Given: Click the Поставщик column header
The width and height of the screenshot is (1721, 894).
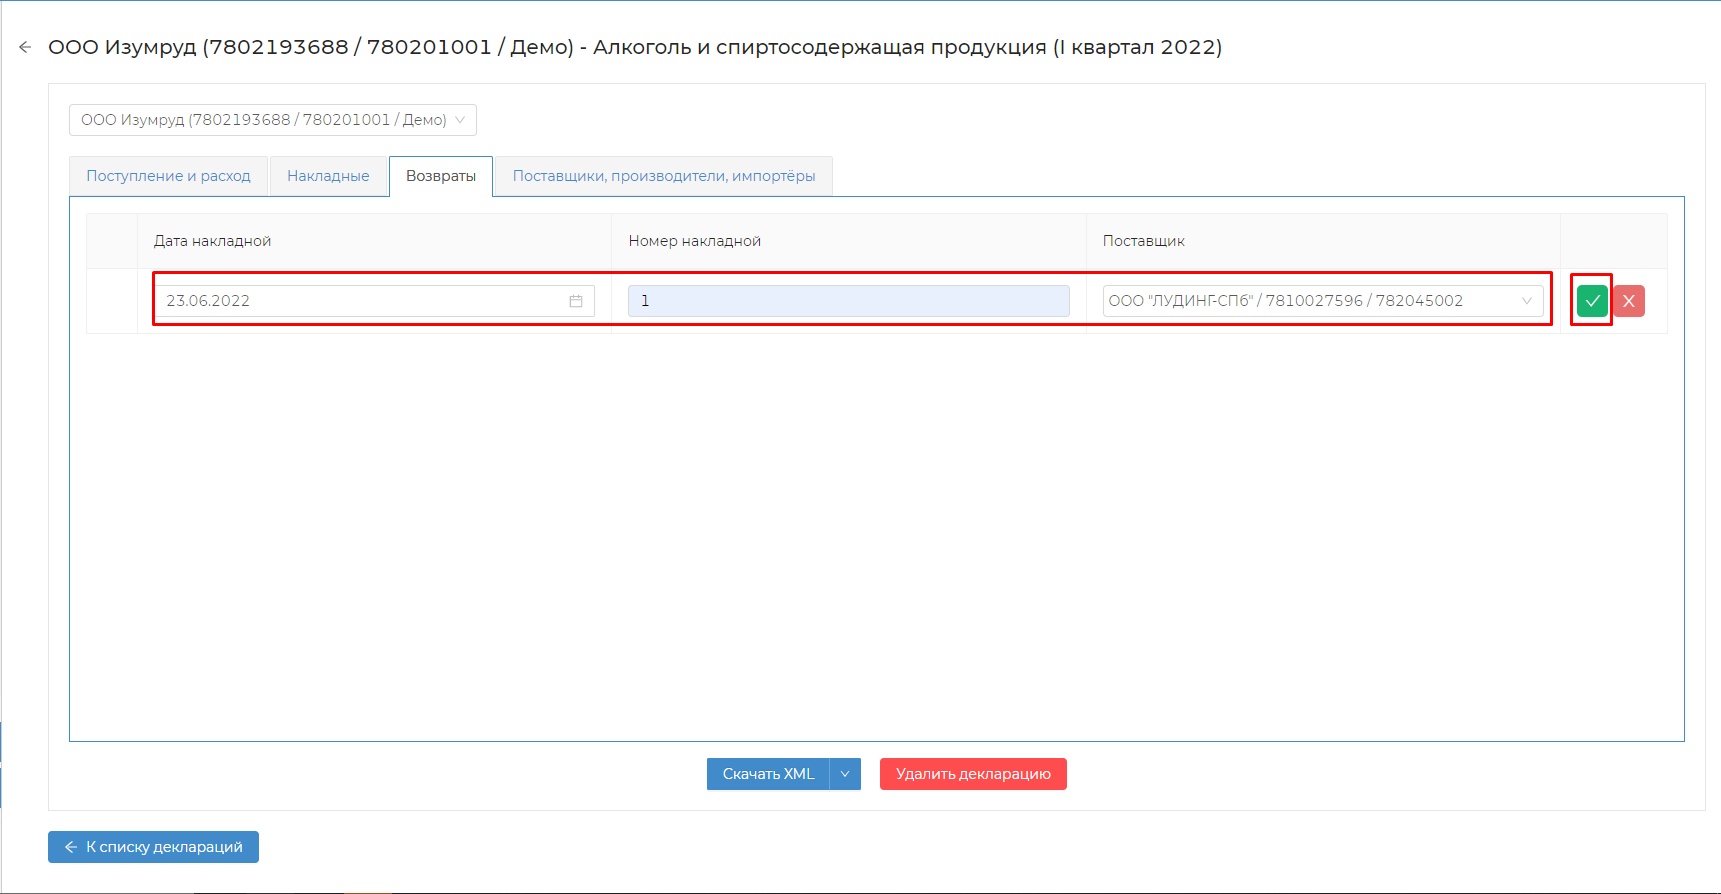Looking at the screenshot, I should pos(1143,241).
